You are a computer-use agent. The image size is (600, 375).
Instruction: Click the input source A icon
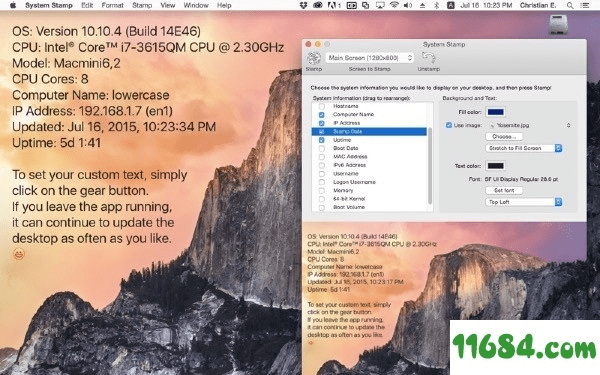(451, 5)
